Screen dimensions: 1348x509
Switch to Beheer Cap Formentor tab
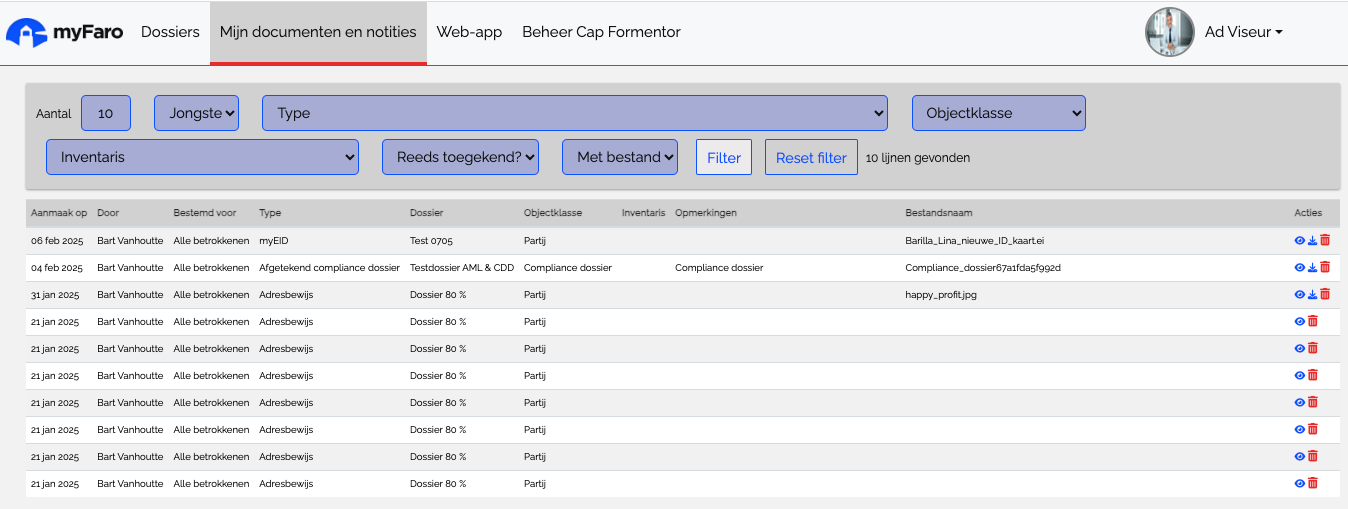pos(601,32)
